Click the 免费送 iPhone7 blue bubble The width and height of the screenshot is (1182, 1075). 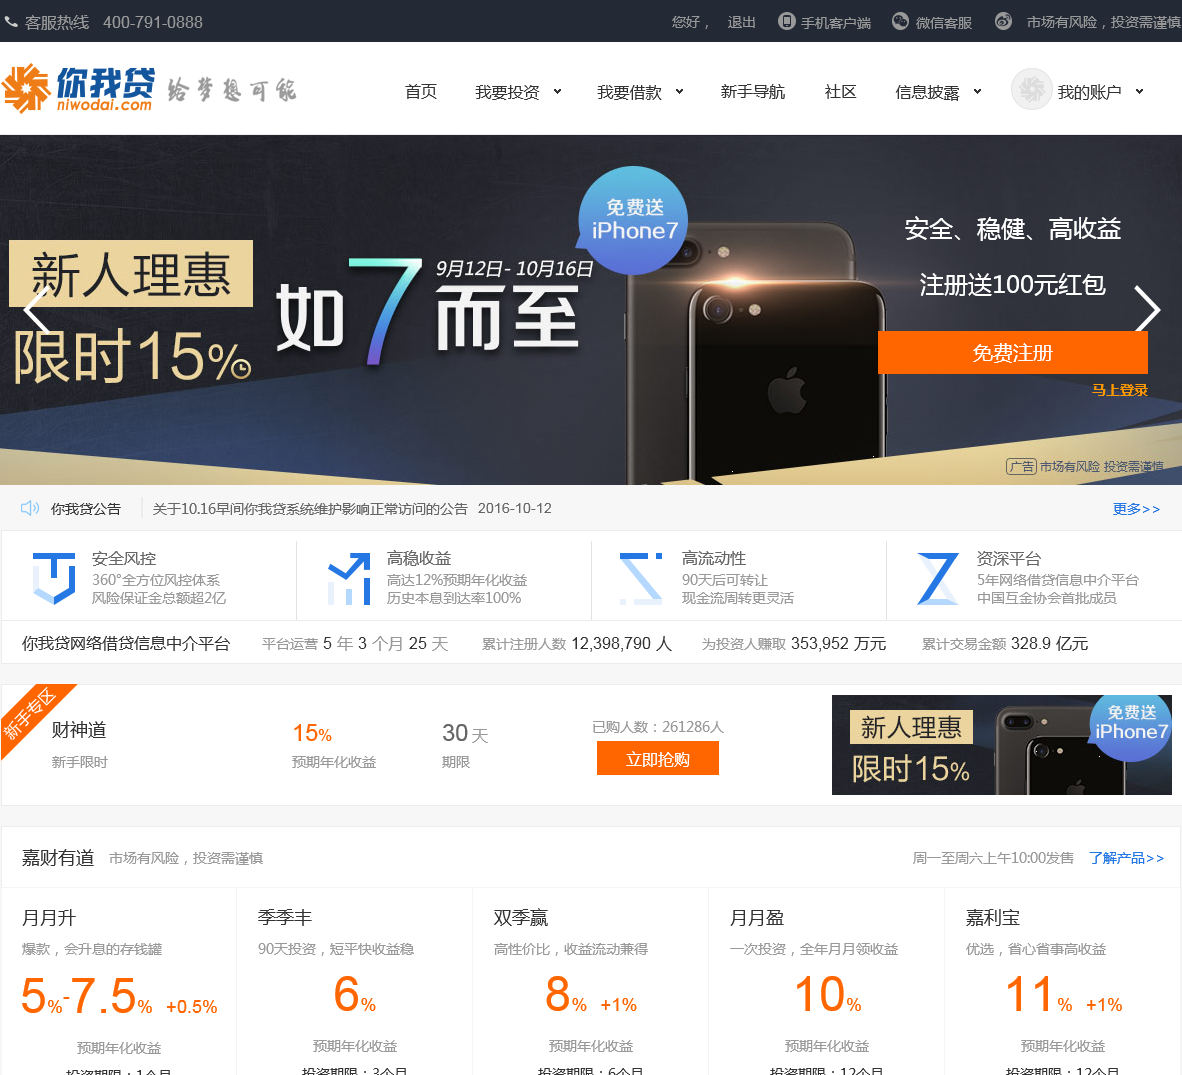pyautogui.click(x=632, y=220)
